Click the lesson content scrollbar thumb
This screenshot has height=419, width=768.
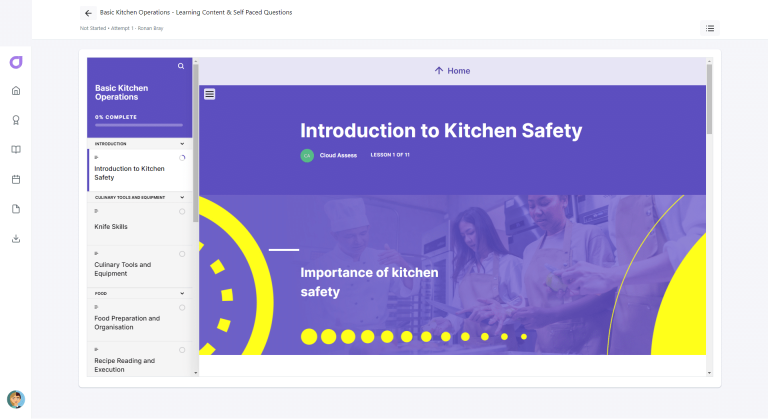709,99
